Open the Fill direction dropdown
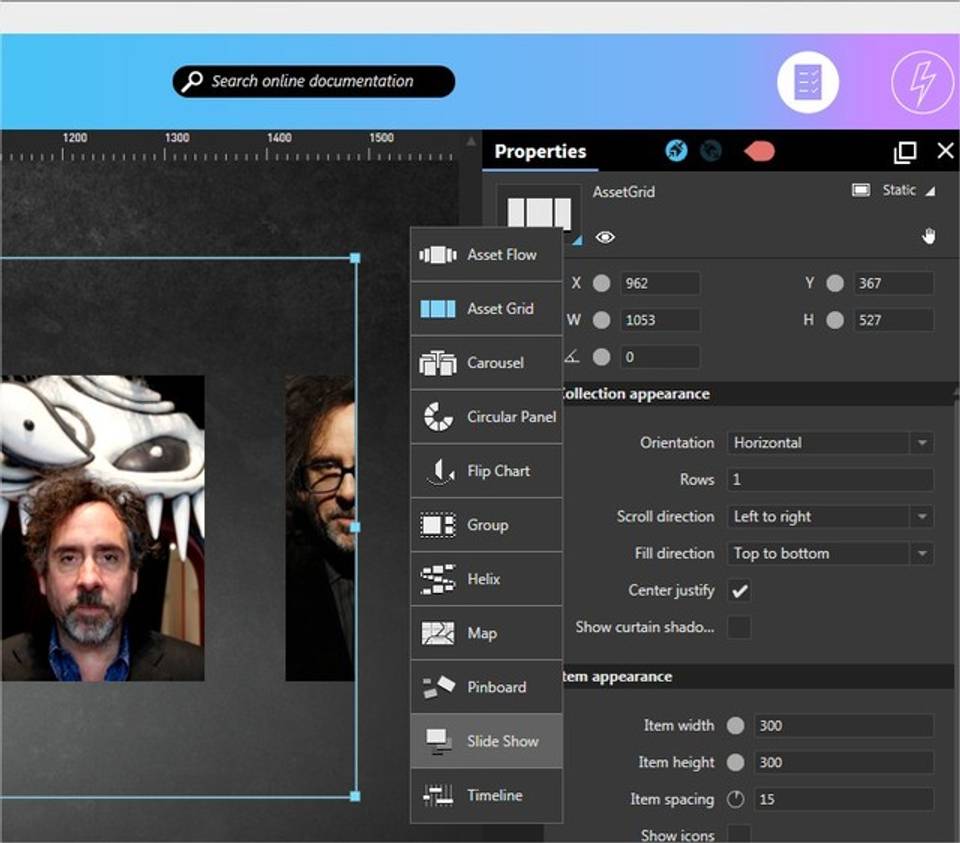The image size is (960, 843). tap(921, 554)
